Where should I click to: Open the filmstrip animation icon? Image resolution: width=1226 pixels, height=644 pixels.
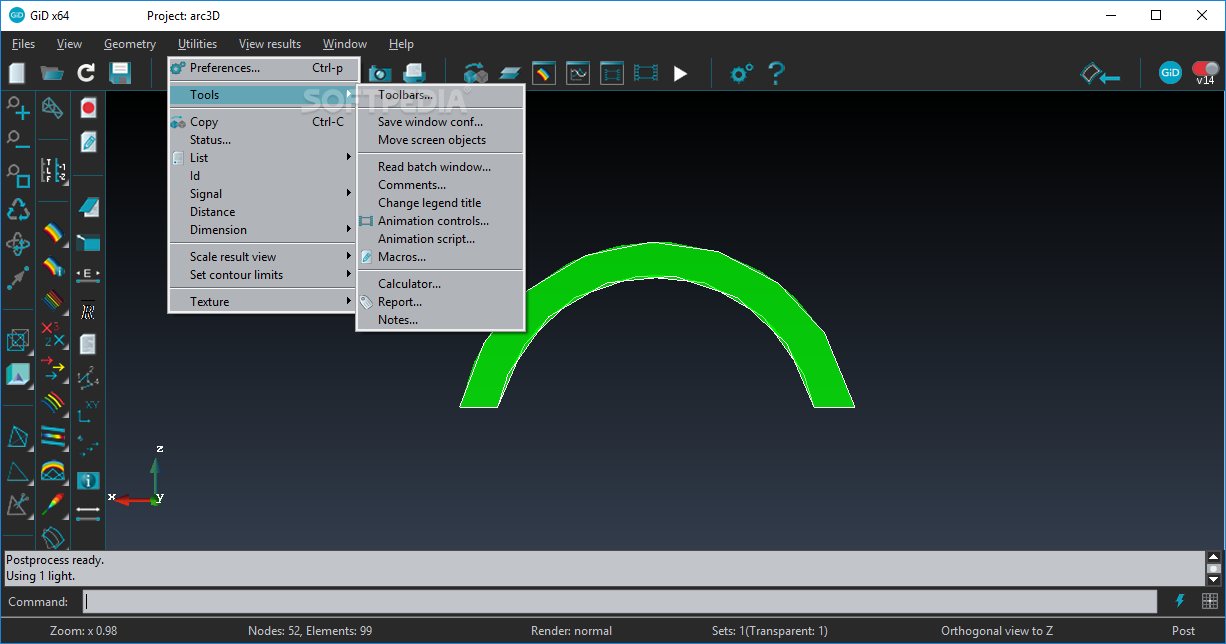tap(646, 73)
